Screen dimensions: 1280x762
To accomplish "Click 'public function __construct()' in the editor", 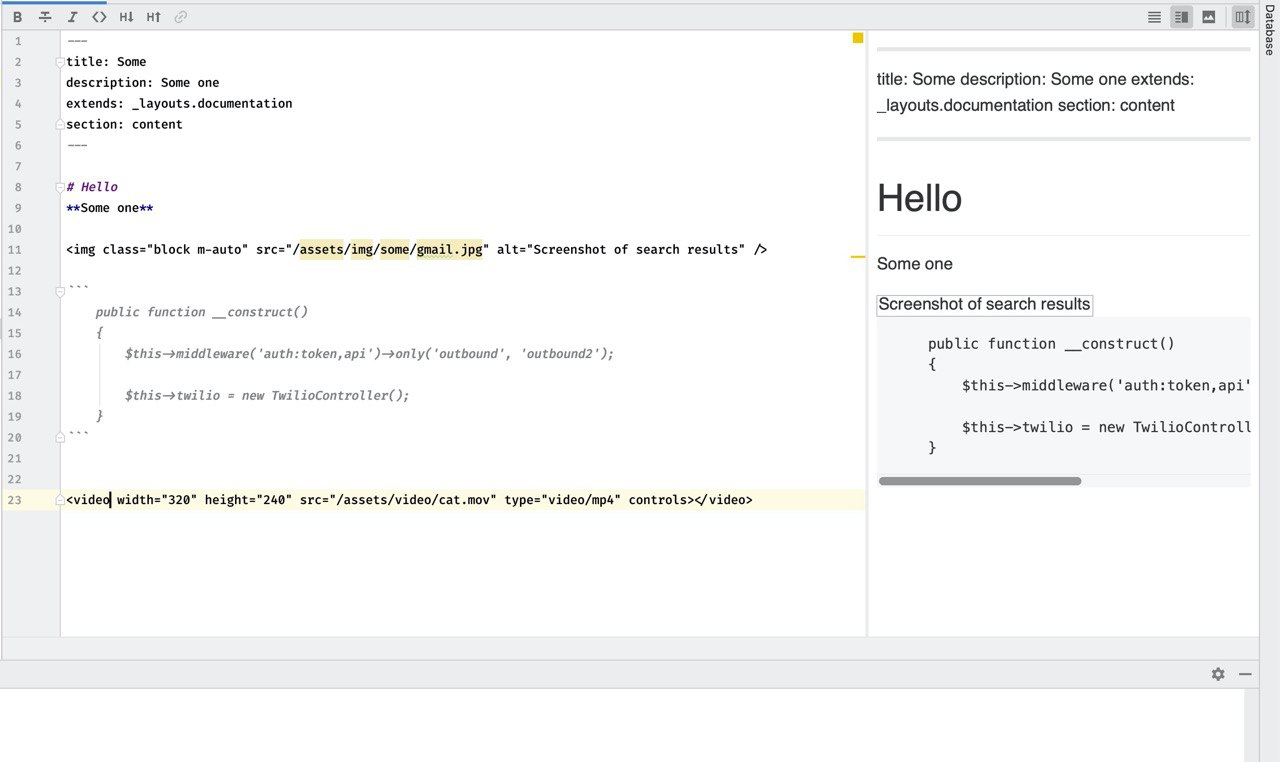I will [202, 312].
